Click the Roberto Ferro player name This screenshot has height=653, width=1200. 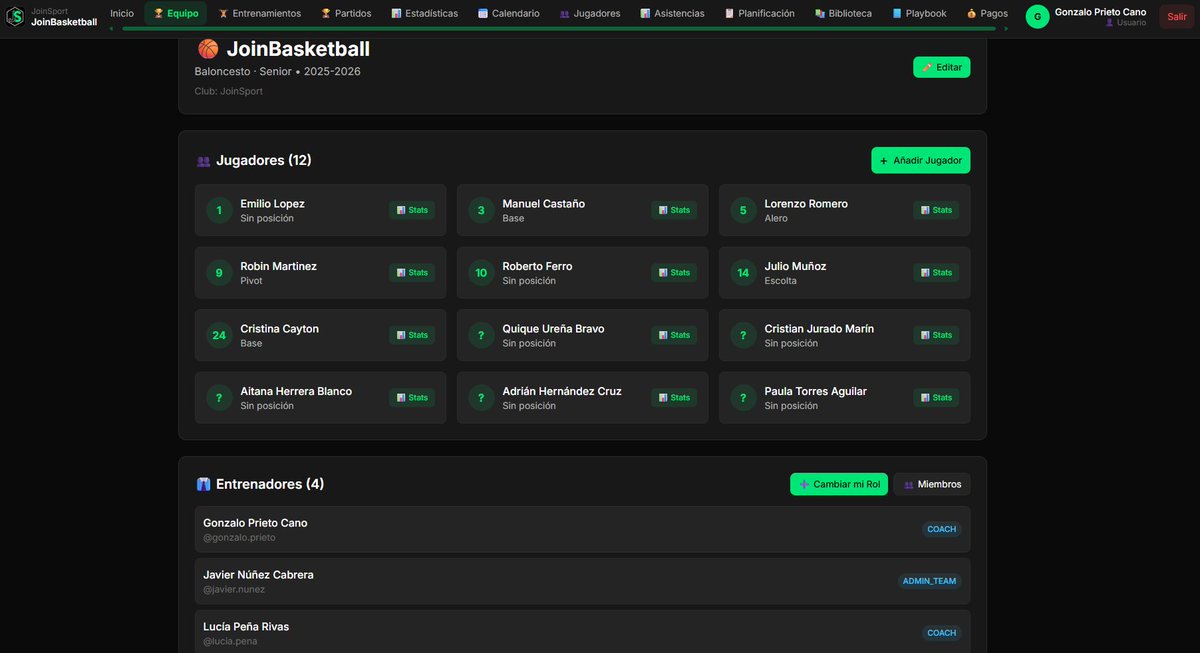(x=537, y=266)
